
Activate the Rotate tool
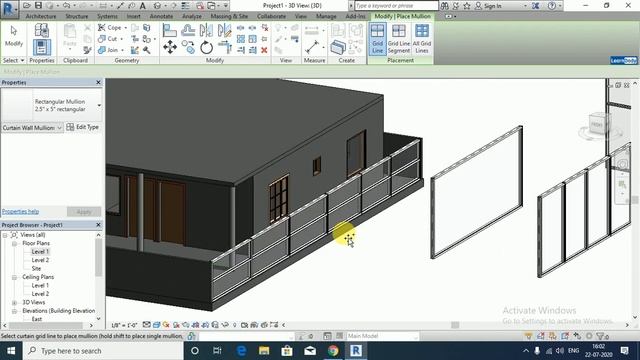coord(206,47)
